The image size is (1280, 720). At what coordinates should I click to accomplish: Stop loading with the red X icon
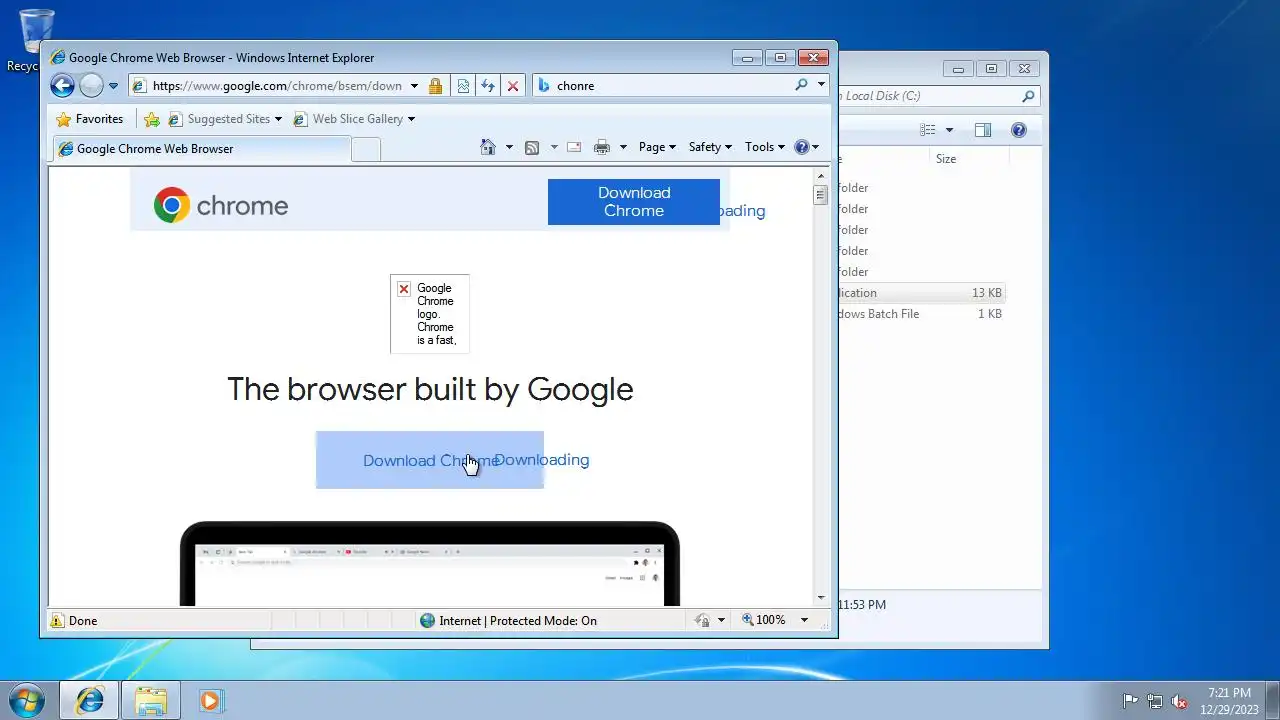(x=513, y=86)
